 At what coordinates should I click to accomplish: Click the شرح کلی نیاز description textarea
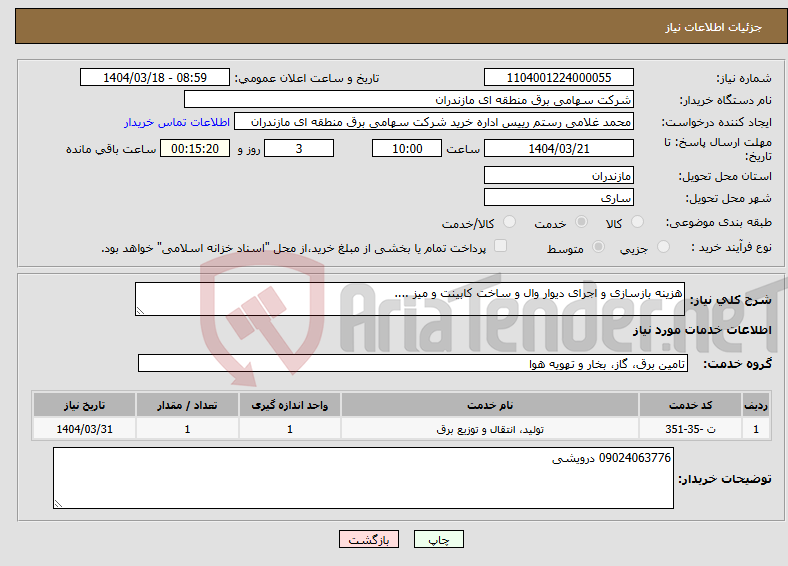(410, 299)
